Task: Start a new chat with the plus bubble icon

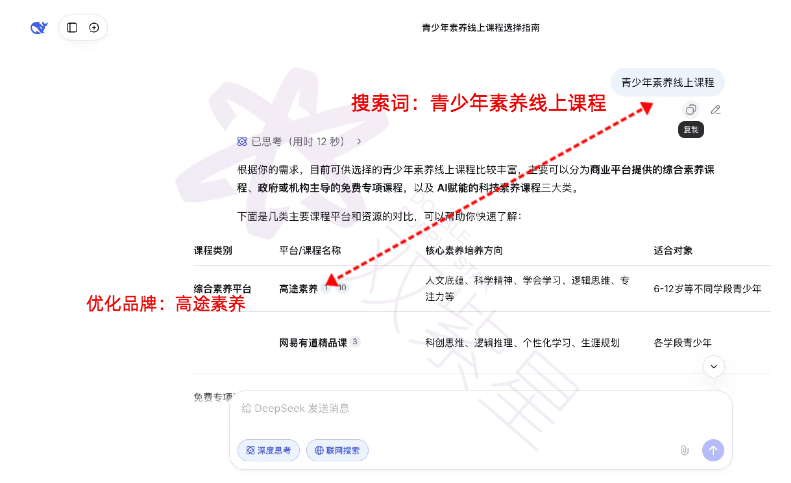Action: pos(94,27)
